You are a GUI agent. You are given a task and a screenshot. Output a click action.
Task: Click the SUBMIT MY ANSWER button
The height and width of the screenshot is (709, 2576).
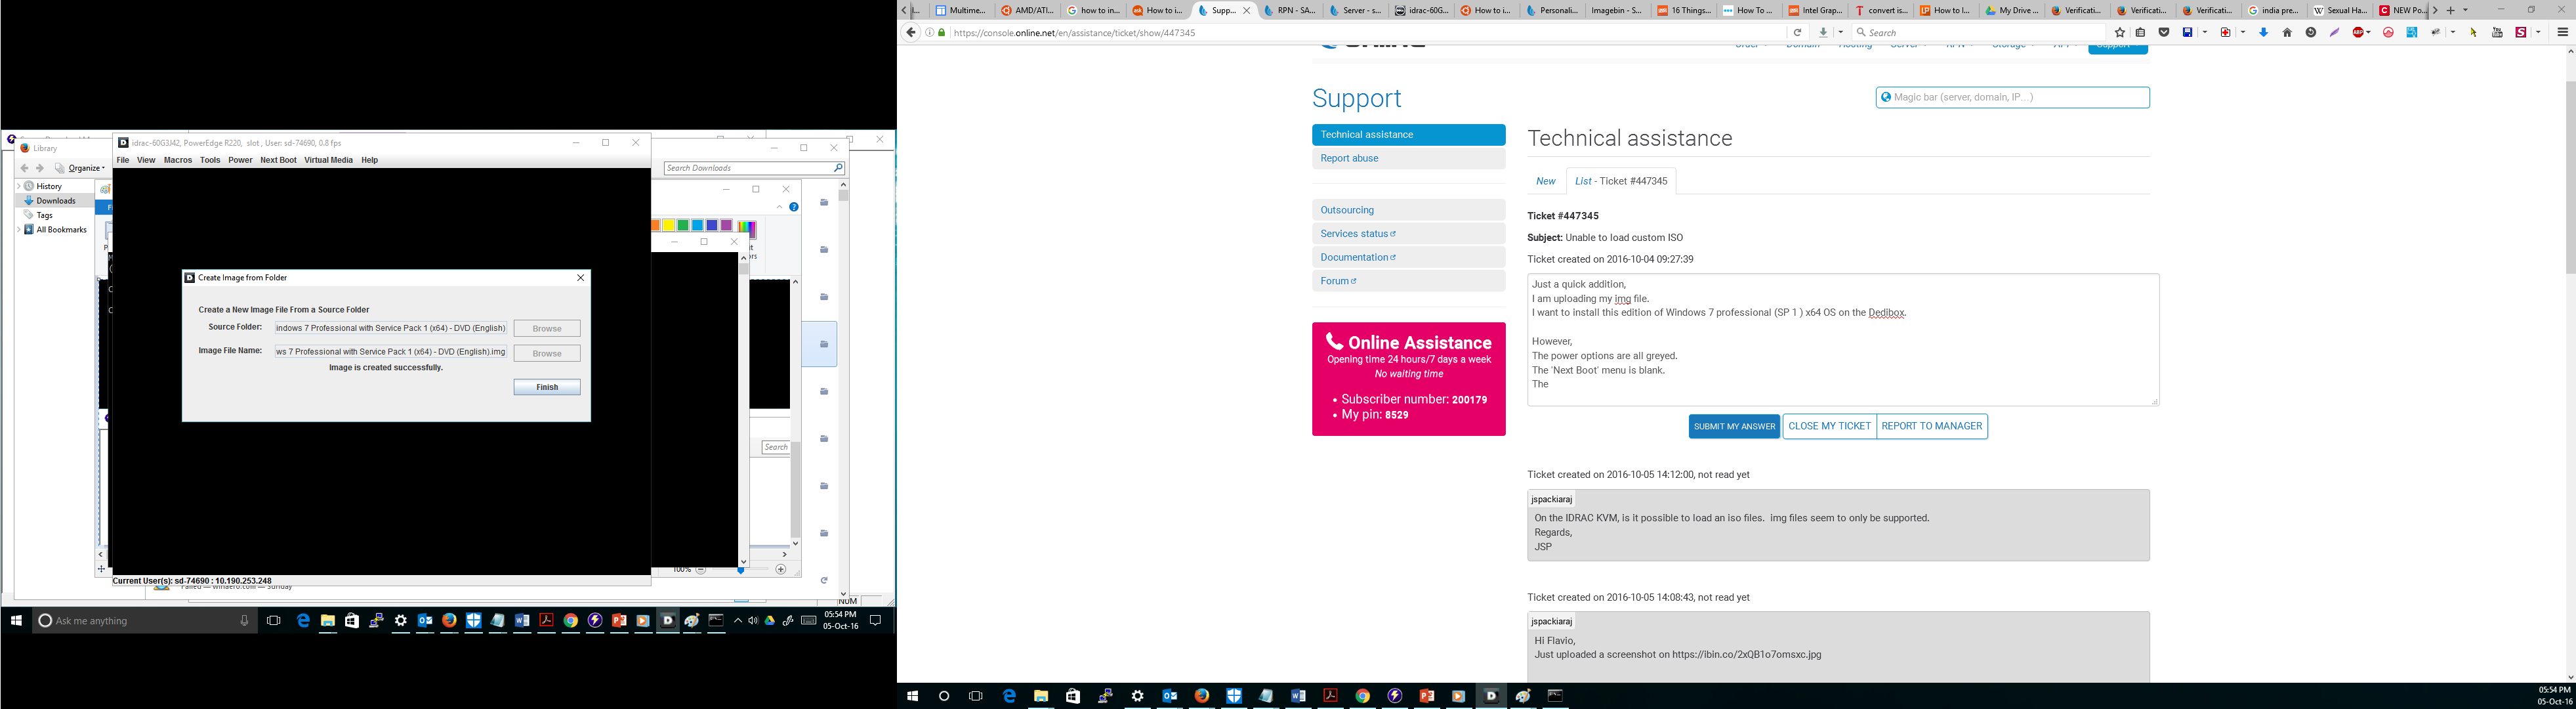tap(1734, 426)
